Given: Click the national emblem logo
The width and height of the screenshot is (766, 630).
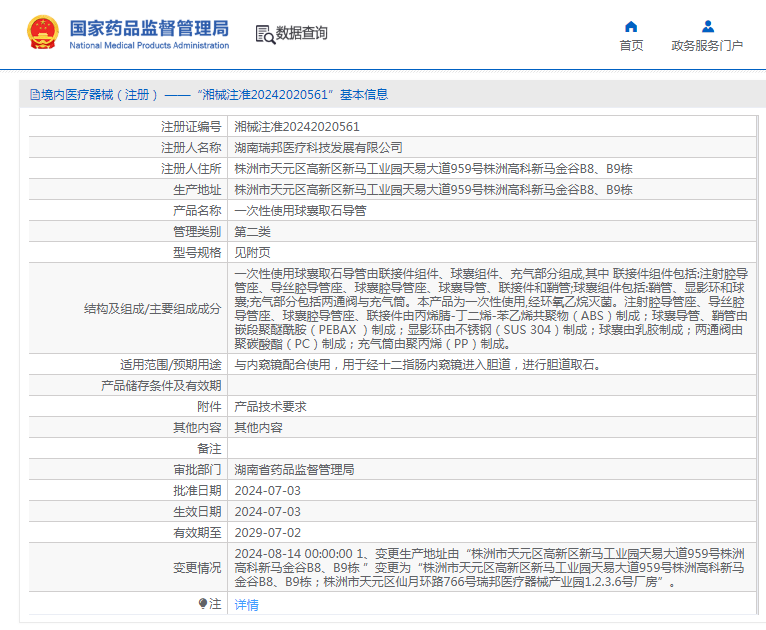Looking at the screenshot, I should click(x=43, y=32).
